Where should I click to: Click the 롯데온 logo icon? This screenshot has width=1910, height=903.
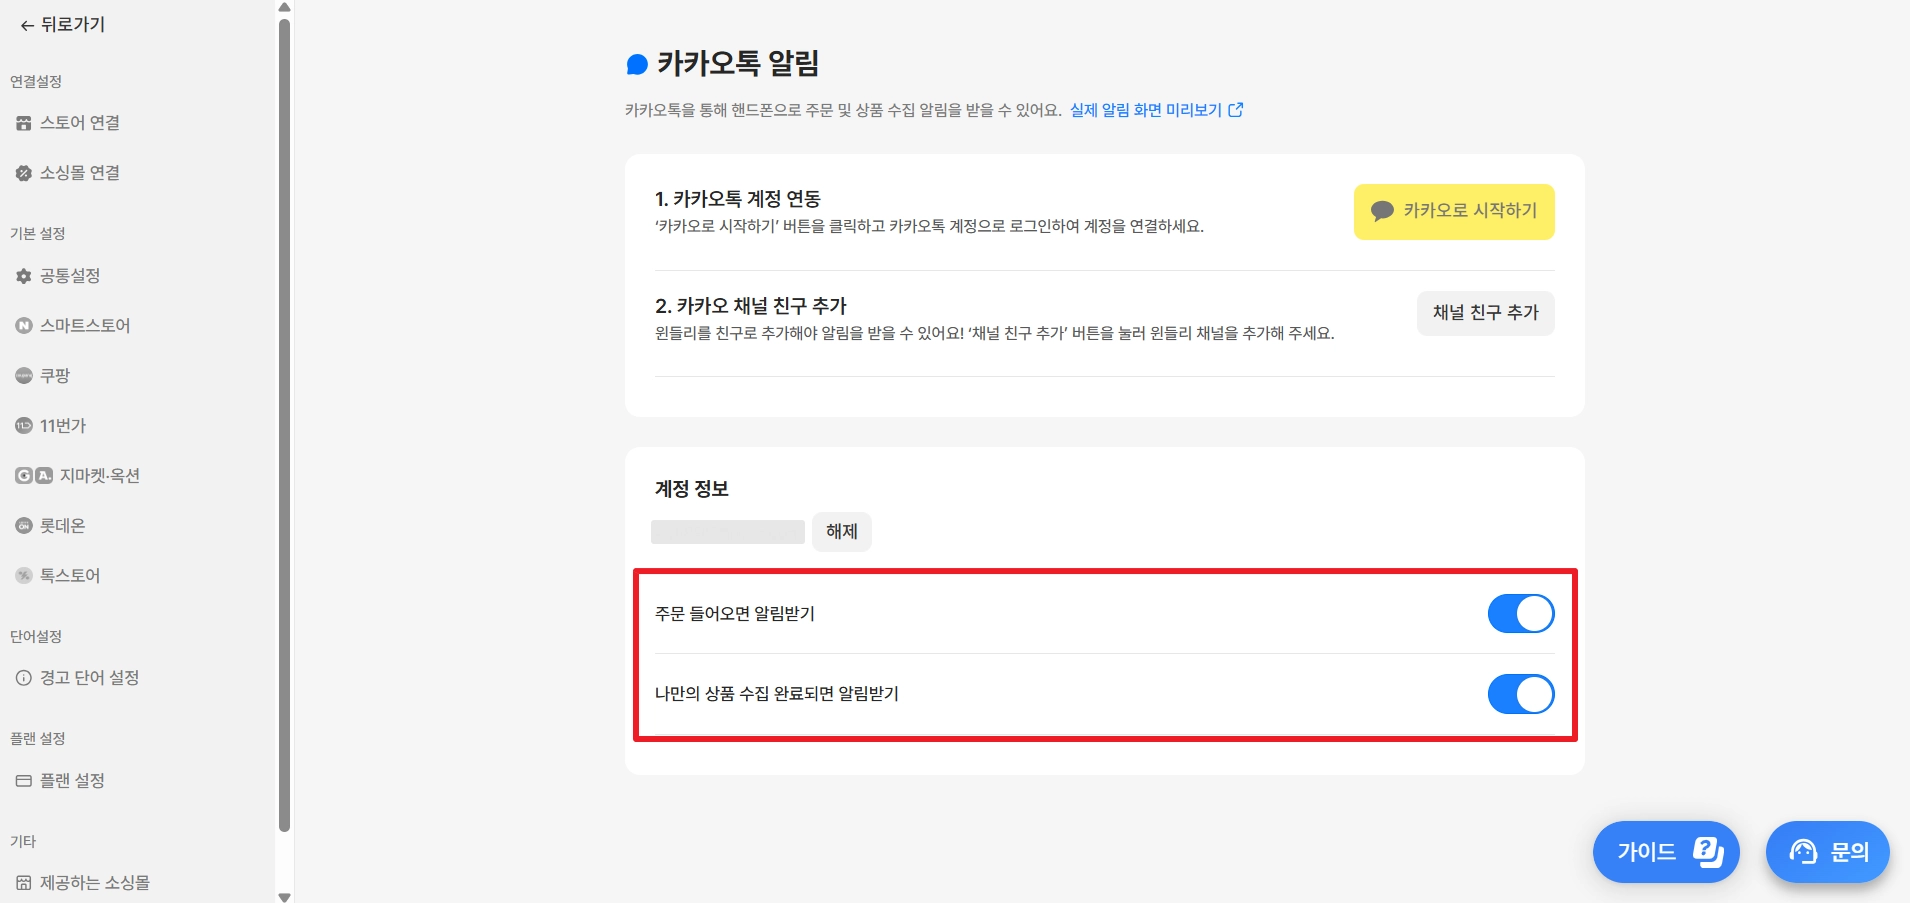[x=24, y=526]
